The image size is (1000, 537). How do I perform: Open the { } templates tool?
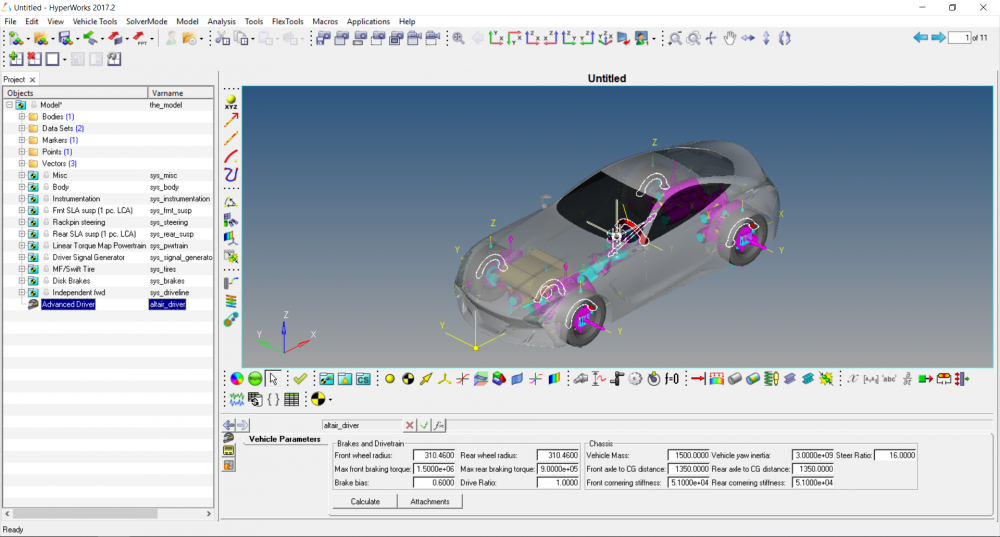point(273,400)
